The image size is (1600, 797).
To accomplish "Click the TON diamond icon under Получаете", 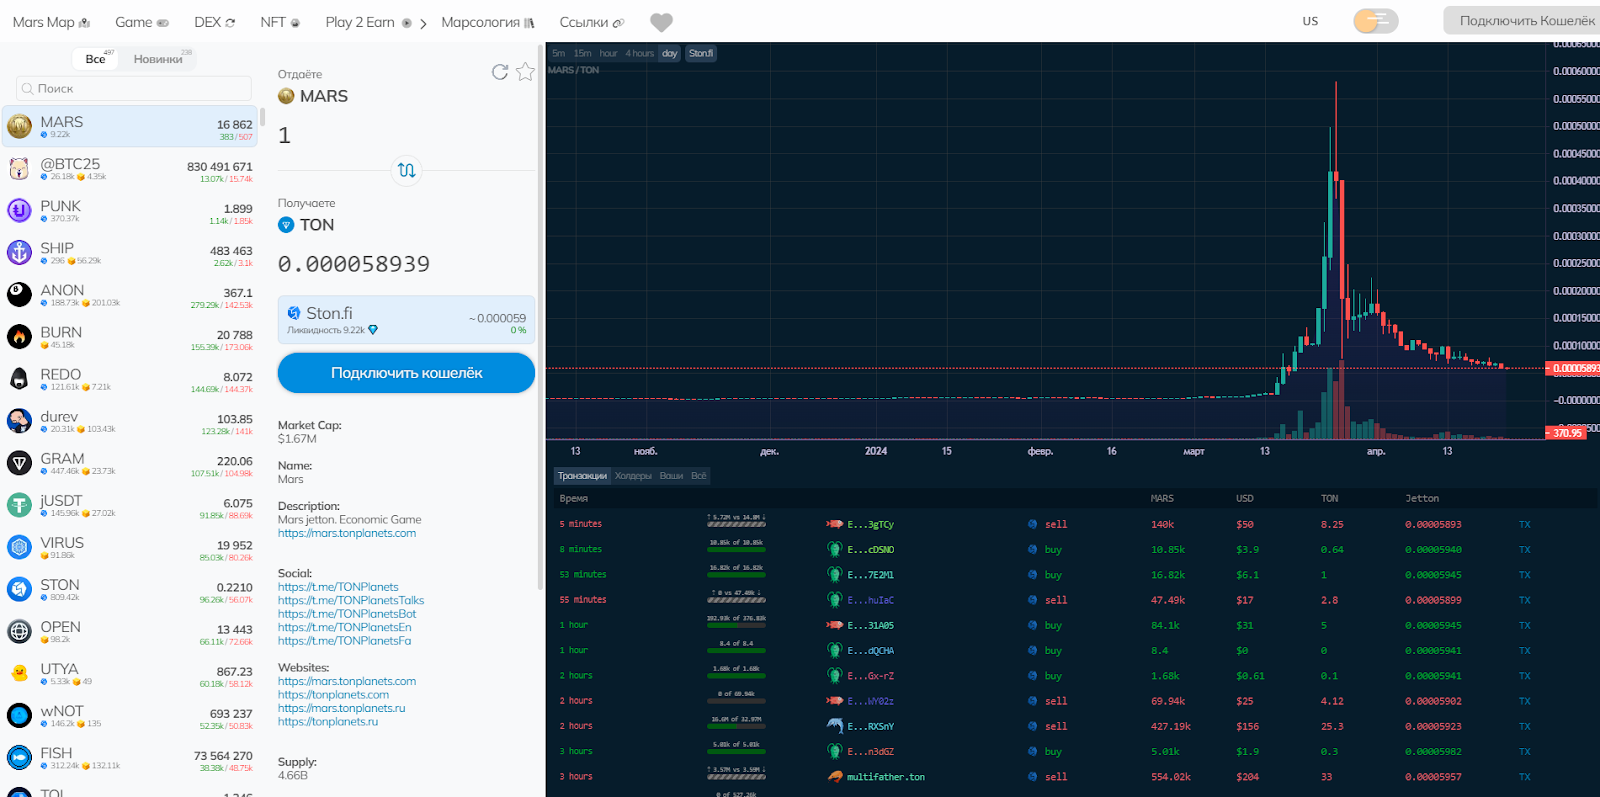I will (x=286, y=225).
